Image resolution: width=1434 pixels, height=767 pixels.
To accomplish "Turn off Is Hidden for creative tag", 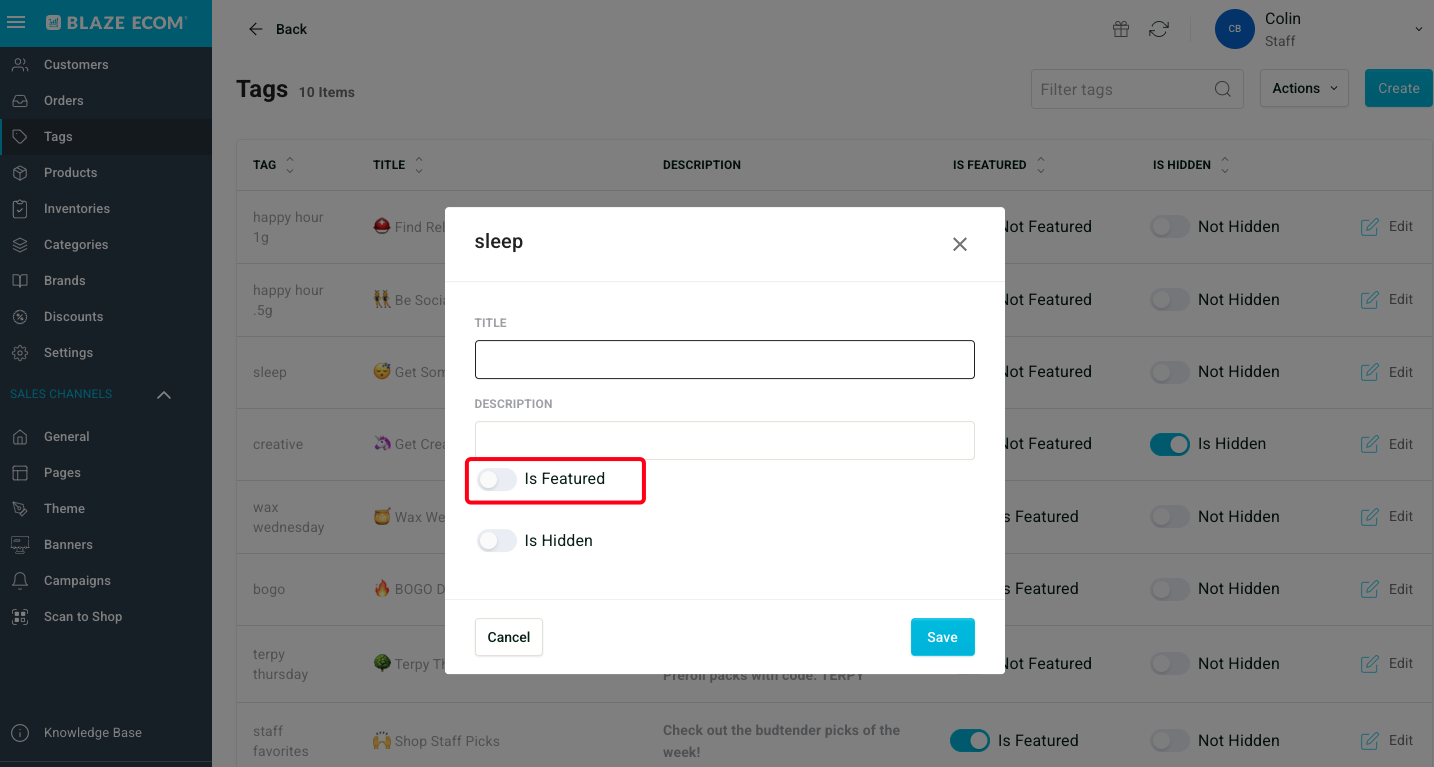I will click(x=1170, y=444).
